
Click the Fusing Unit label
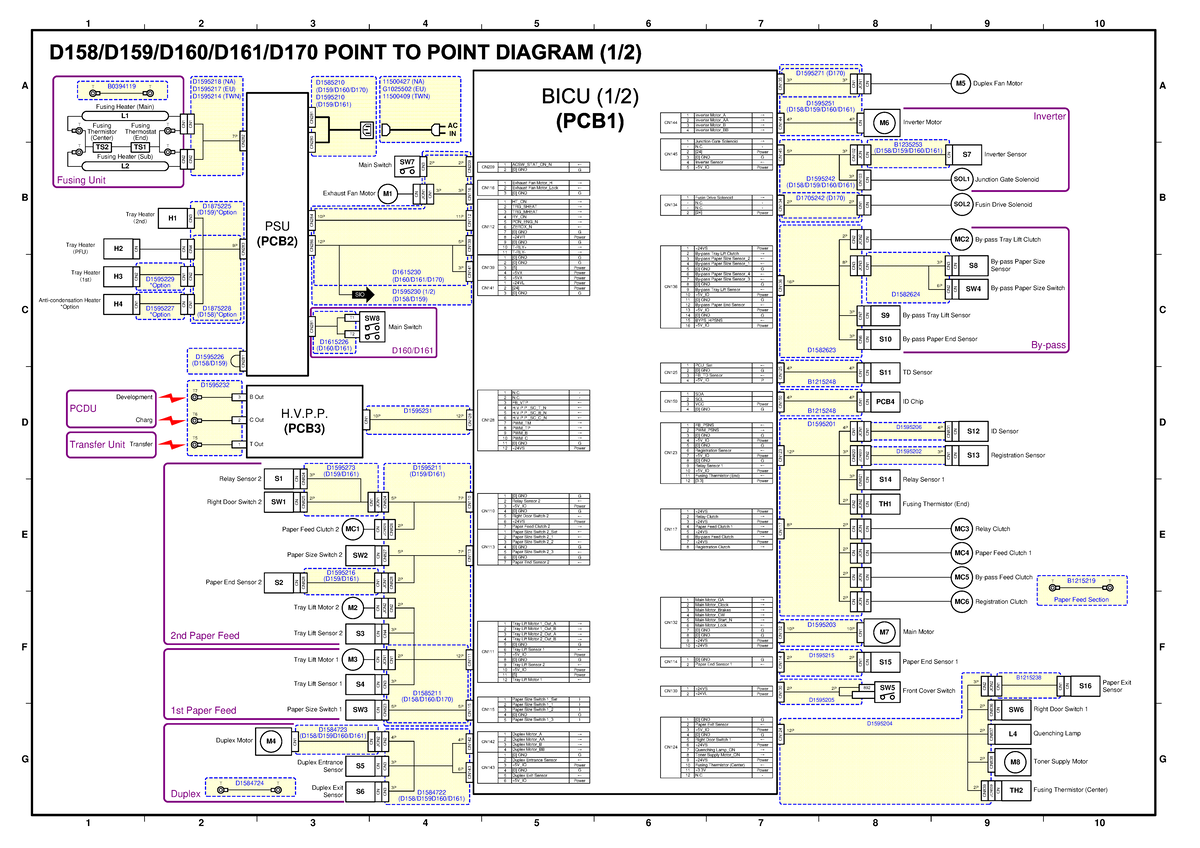point(83,180)
